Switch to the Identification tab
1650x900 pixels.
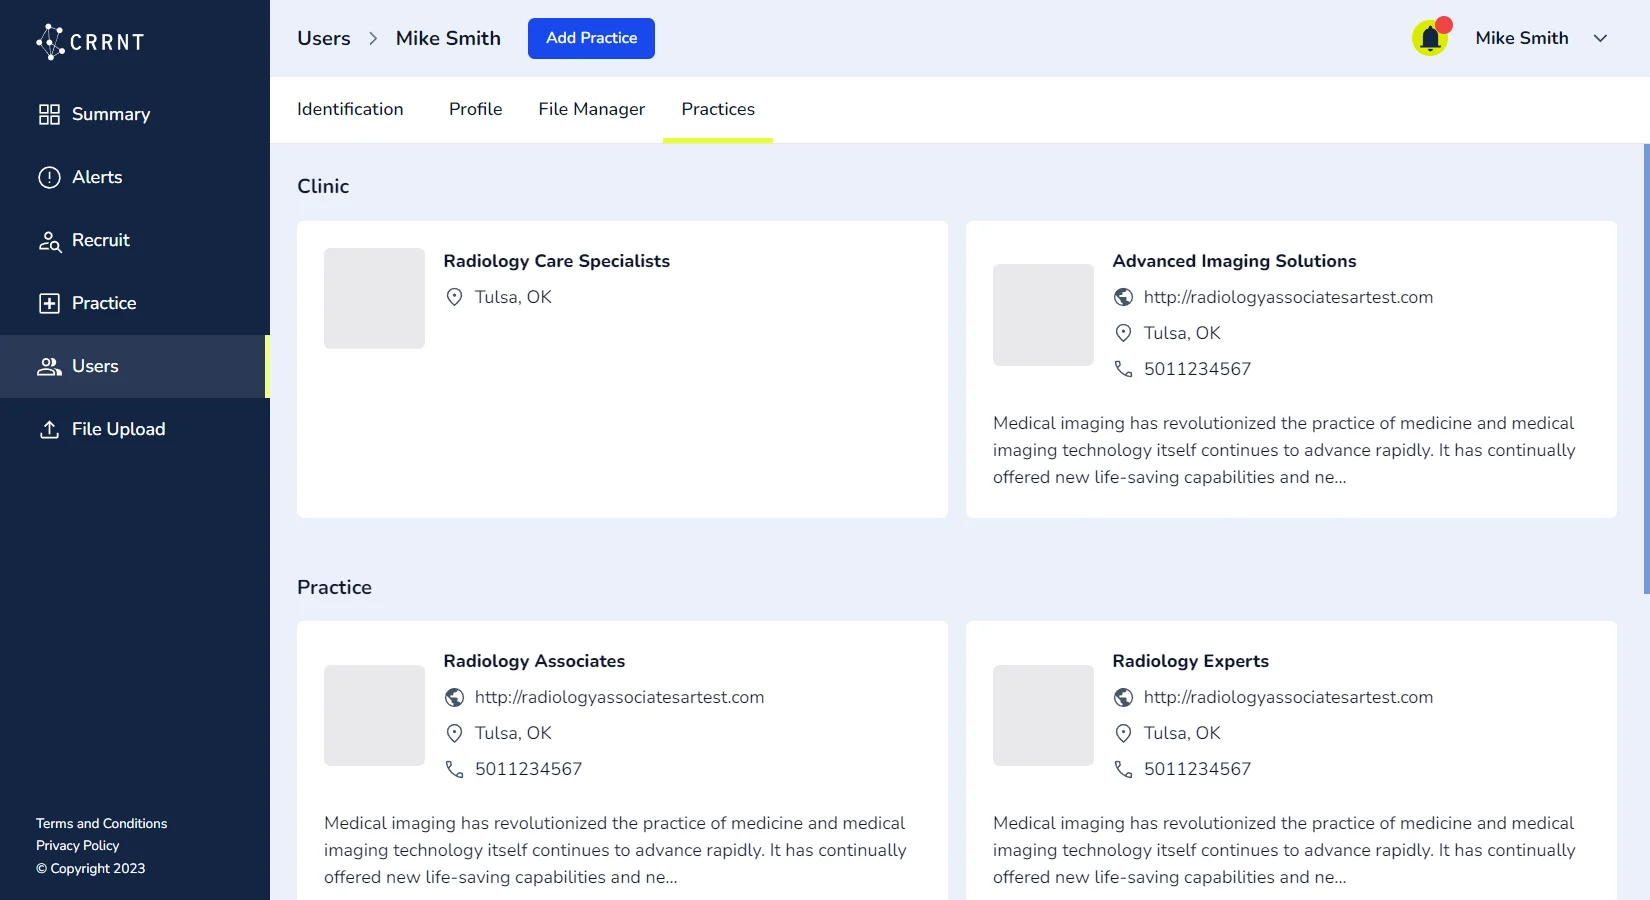pos(350,110)
